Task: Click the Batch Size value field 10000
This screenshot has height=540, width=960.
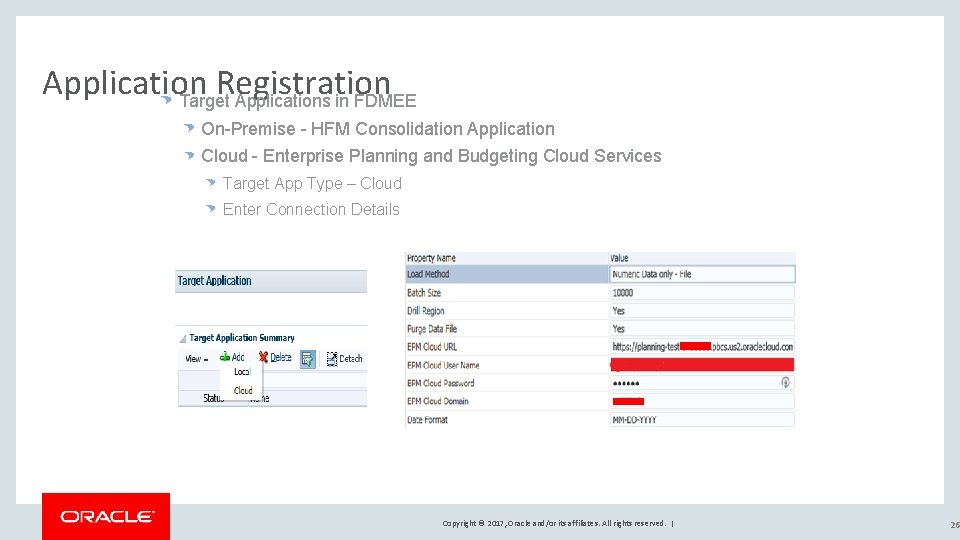Action: (702, 293)
